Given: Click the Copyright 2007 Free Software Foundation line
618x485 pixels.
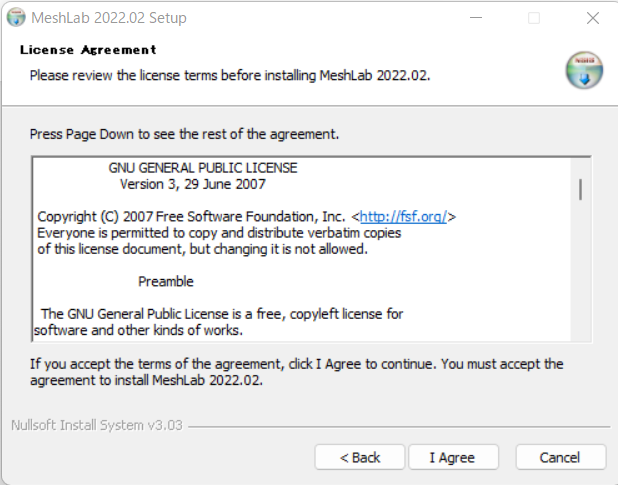Looking at the screenshot, I should click(247, 217).
